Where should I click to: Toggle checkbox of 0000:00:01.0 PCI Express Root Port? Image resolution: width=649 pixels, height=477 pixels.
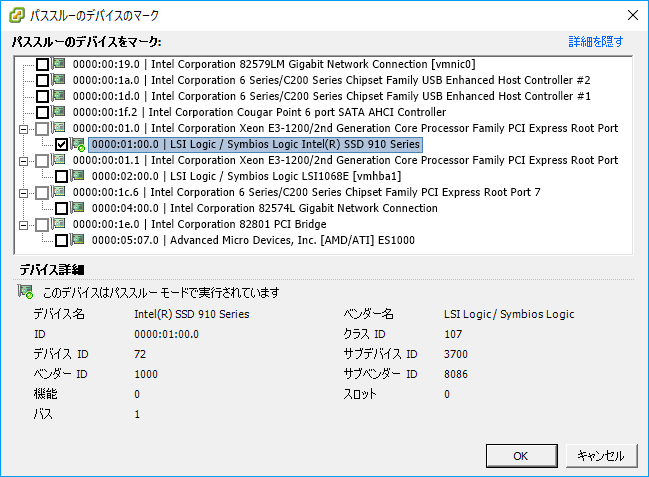pyautogui.click(x=42, y=128)
